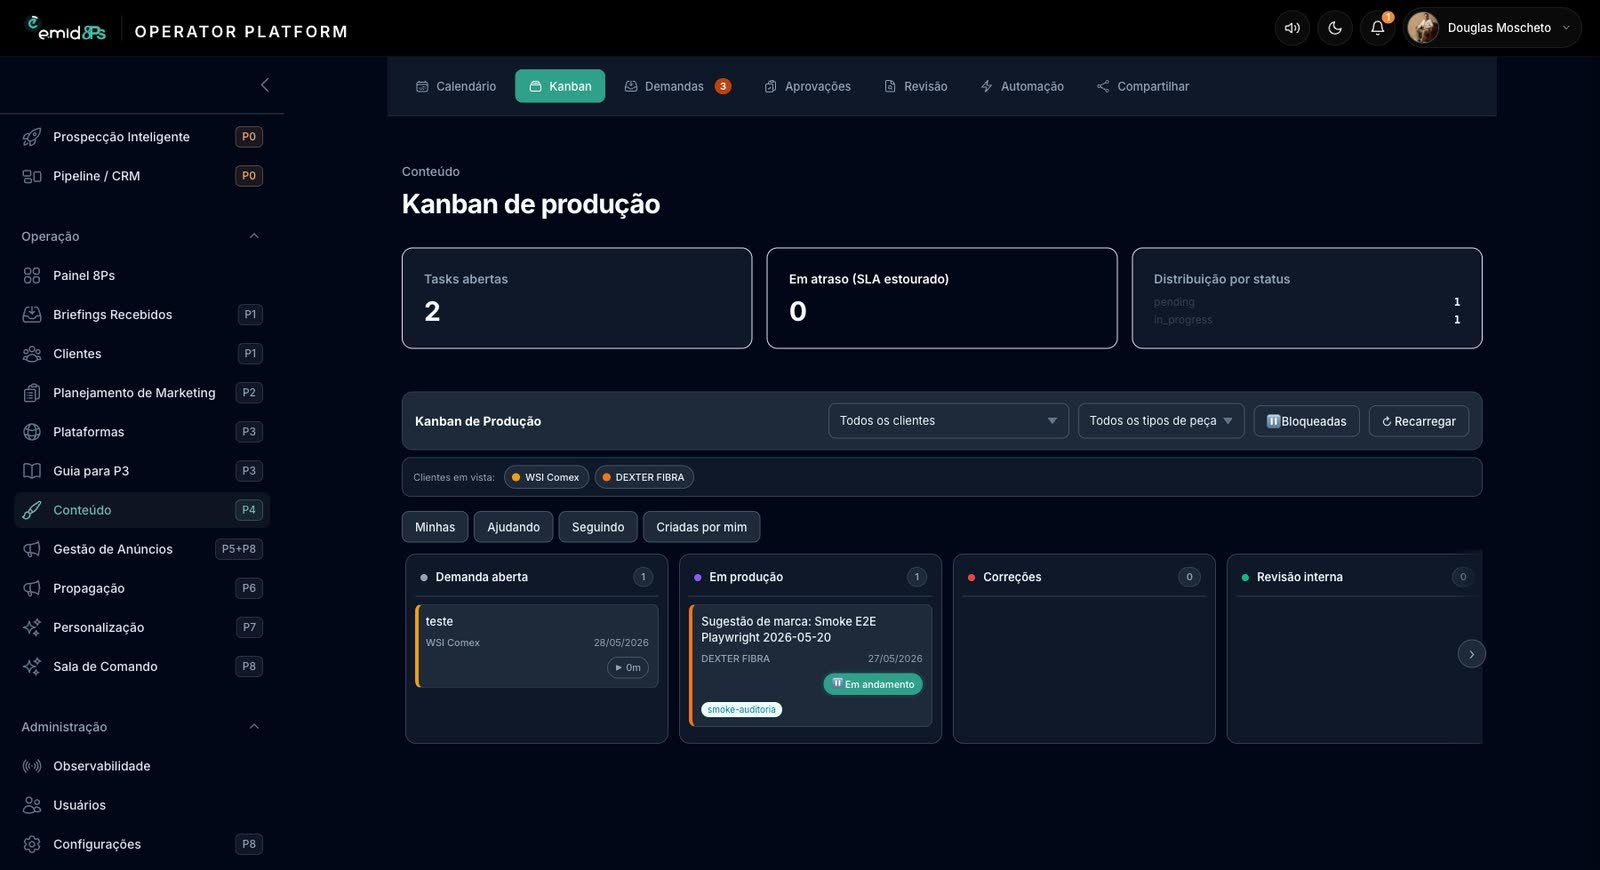Screen dimensions: 1600x870
Task: Switch to the Calendário tab
Action: (x=456, y=86)
